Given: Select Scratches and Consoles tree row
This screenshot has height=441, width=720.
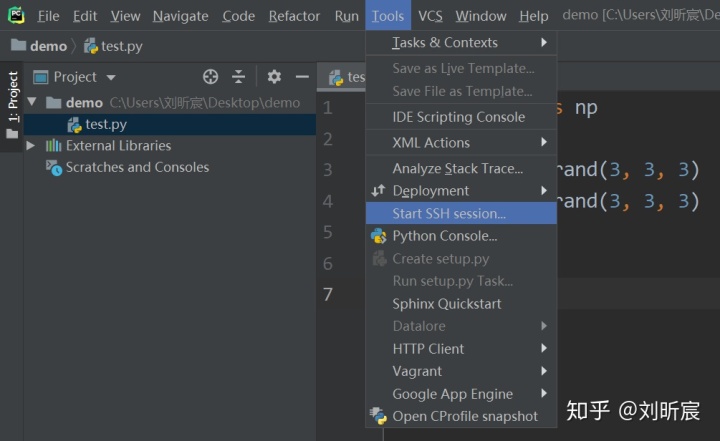Looking at the screenshot, I should point(169,167).
